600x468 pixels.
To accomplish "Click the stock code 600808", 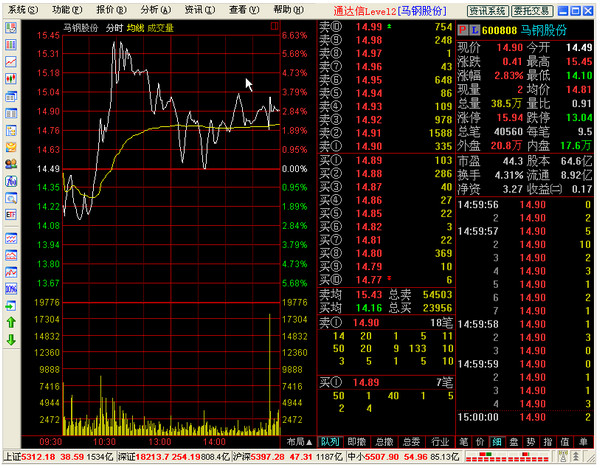I will 500,30.
